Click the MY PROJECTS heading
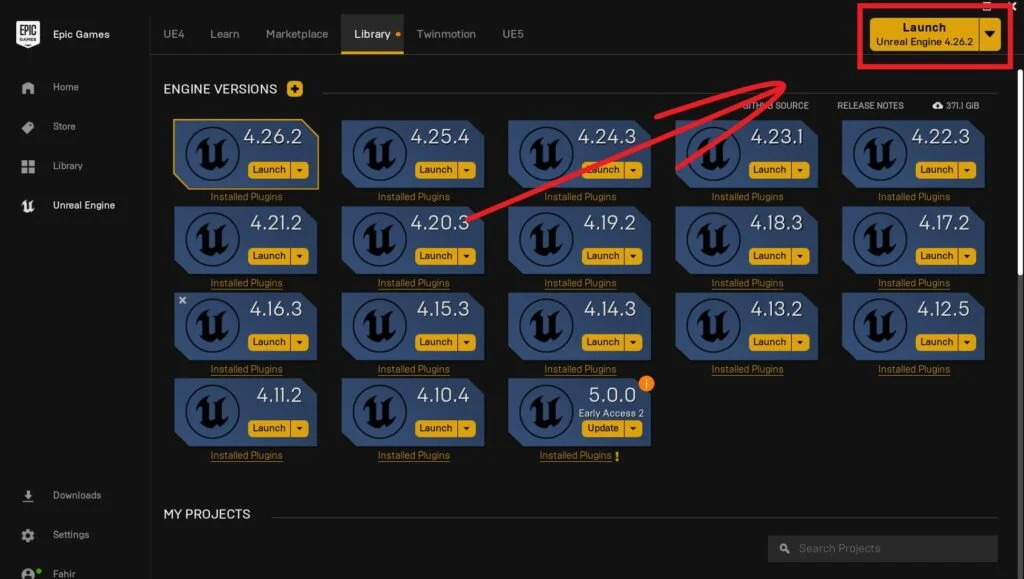Viewport: 1024px width, 579px height. (207, 514)
